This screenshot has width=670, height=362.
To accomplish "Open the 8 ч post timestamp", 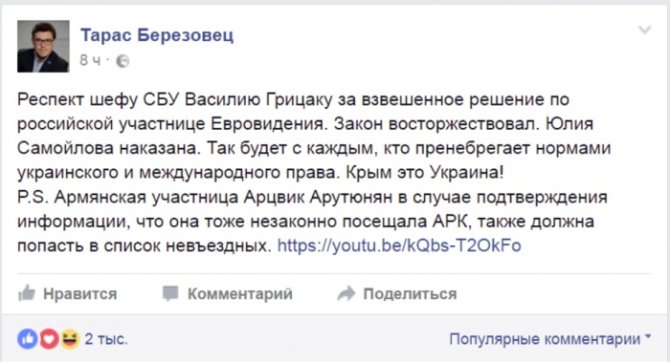I will (x=90, y=61).
